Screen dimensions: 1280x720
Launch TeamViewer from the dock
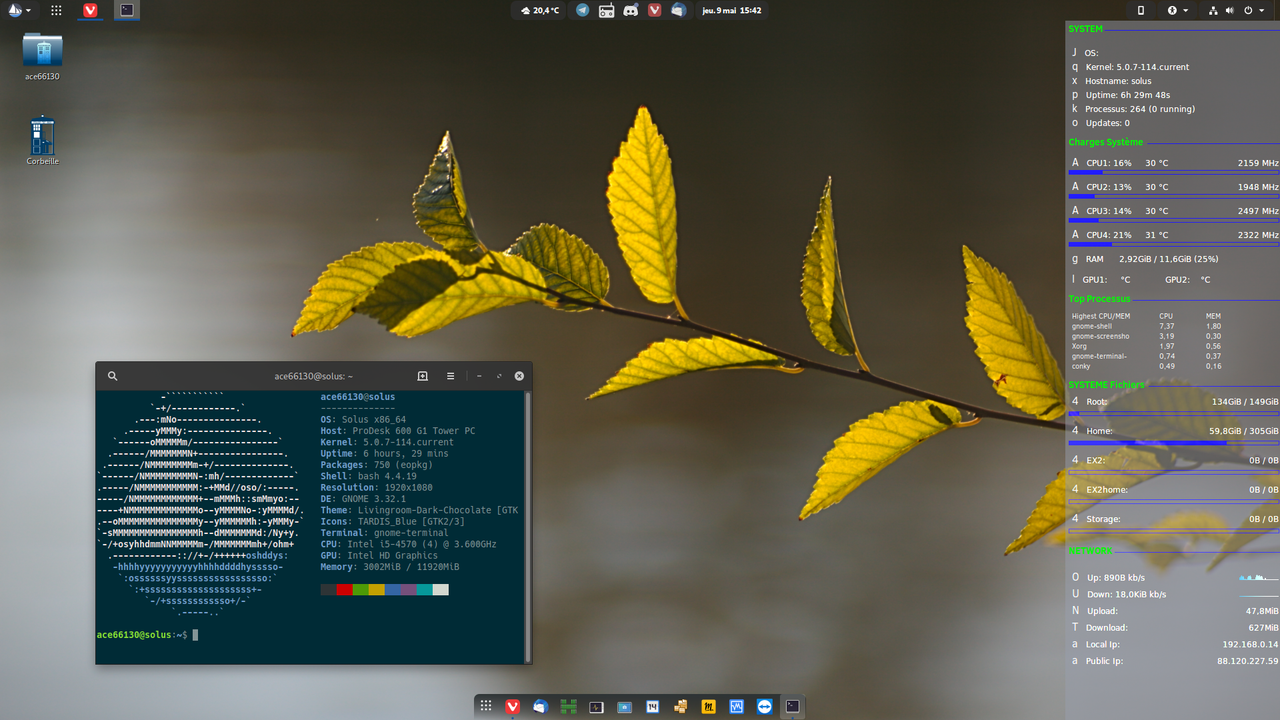pyautogui.click(x=765, y=706)
